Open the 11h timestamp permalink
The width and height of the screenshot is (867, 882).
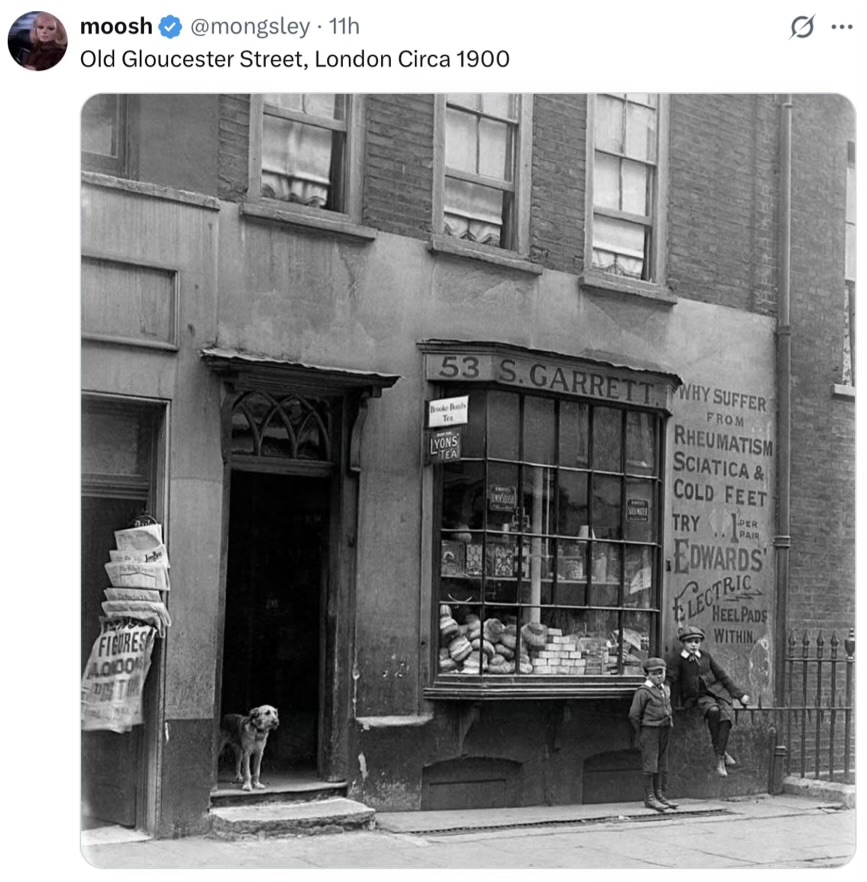344,26
